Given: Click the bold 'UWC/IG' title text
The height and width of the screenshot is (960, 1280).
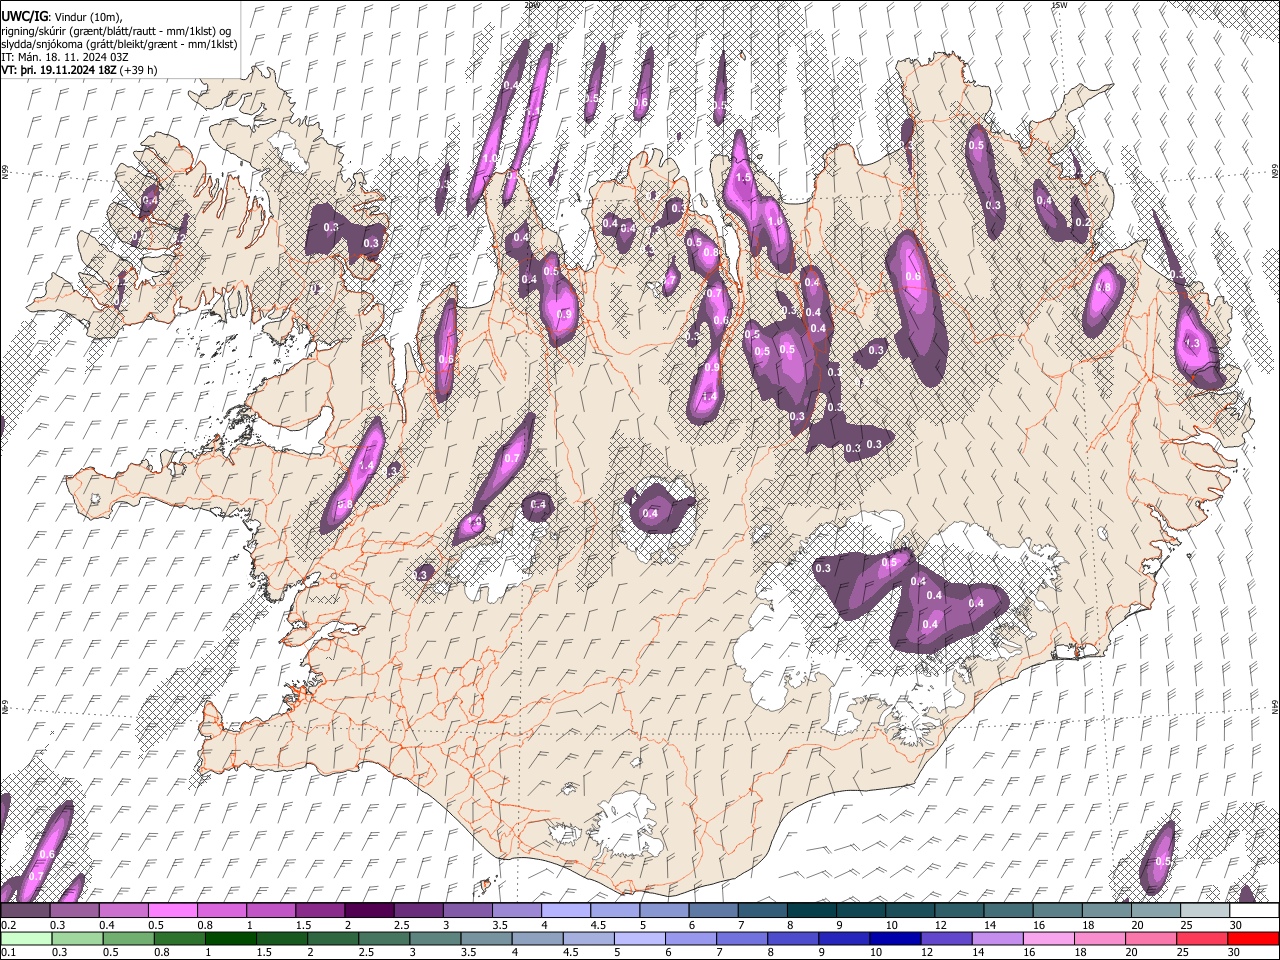Looking at the screenshot, I should (x=25, y=15).
